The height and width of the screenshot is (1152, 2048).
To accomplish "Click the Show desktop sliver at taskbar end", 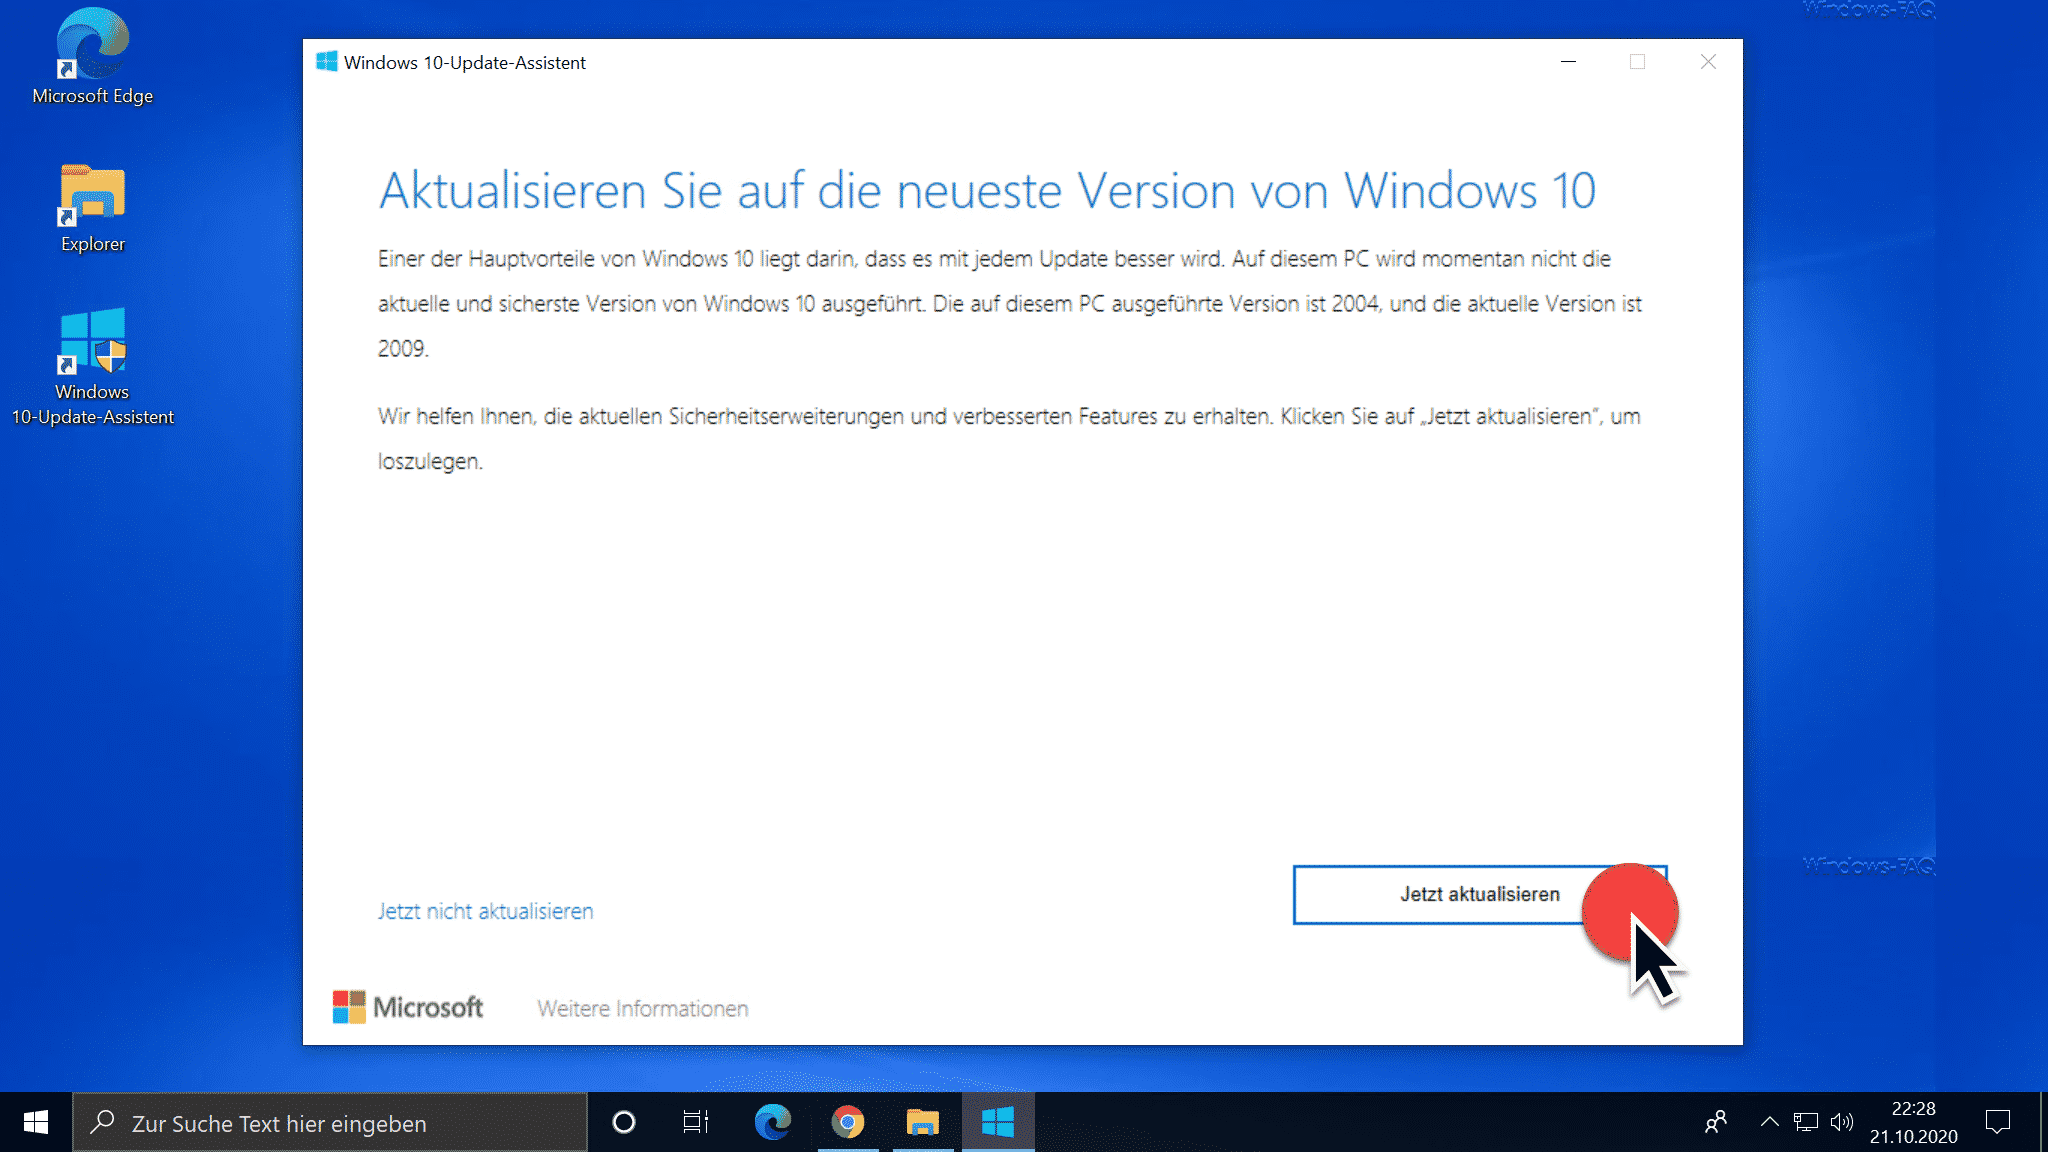I will pos(2043,1122).
